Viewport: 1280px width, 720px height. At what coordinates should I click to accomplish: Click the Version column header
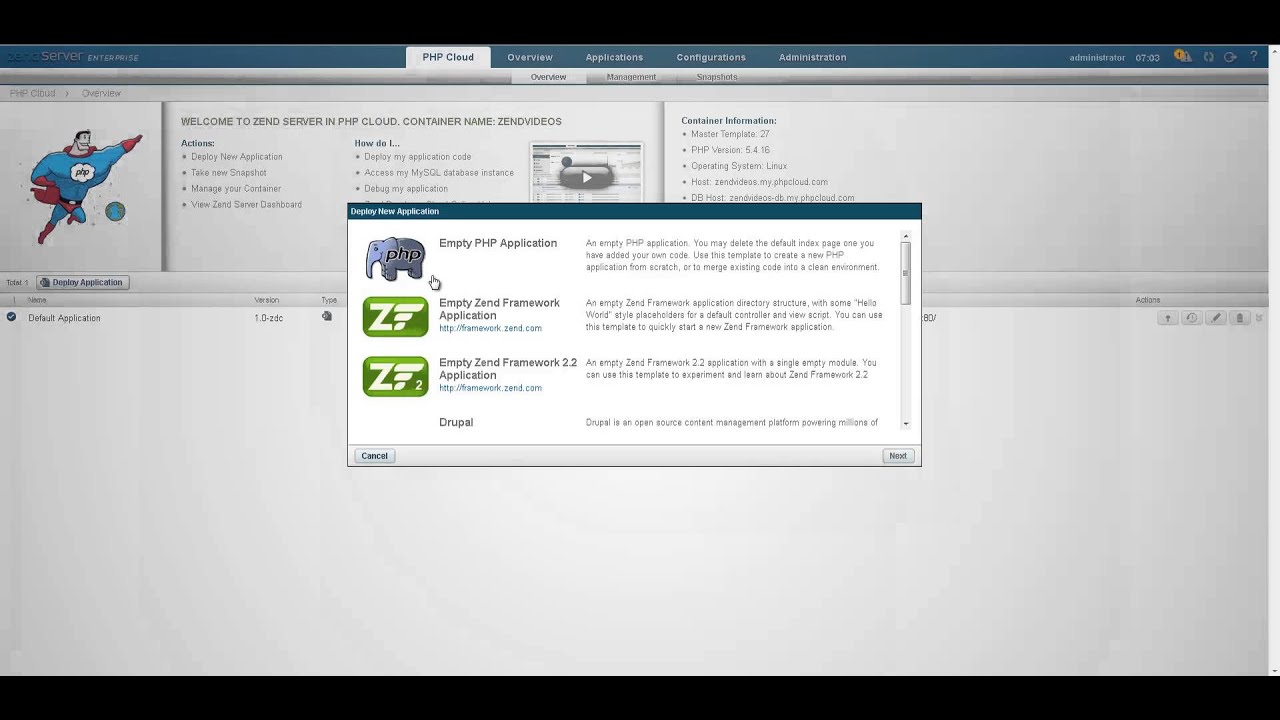point(266,300)
